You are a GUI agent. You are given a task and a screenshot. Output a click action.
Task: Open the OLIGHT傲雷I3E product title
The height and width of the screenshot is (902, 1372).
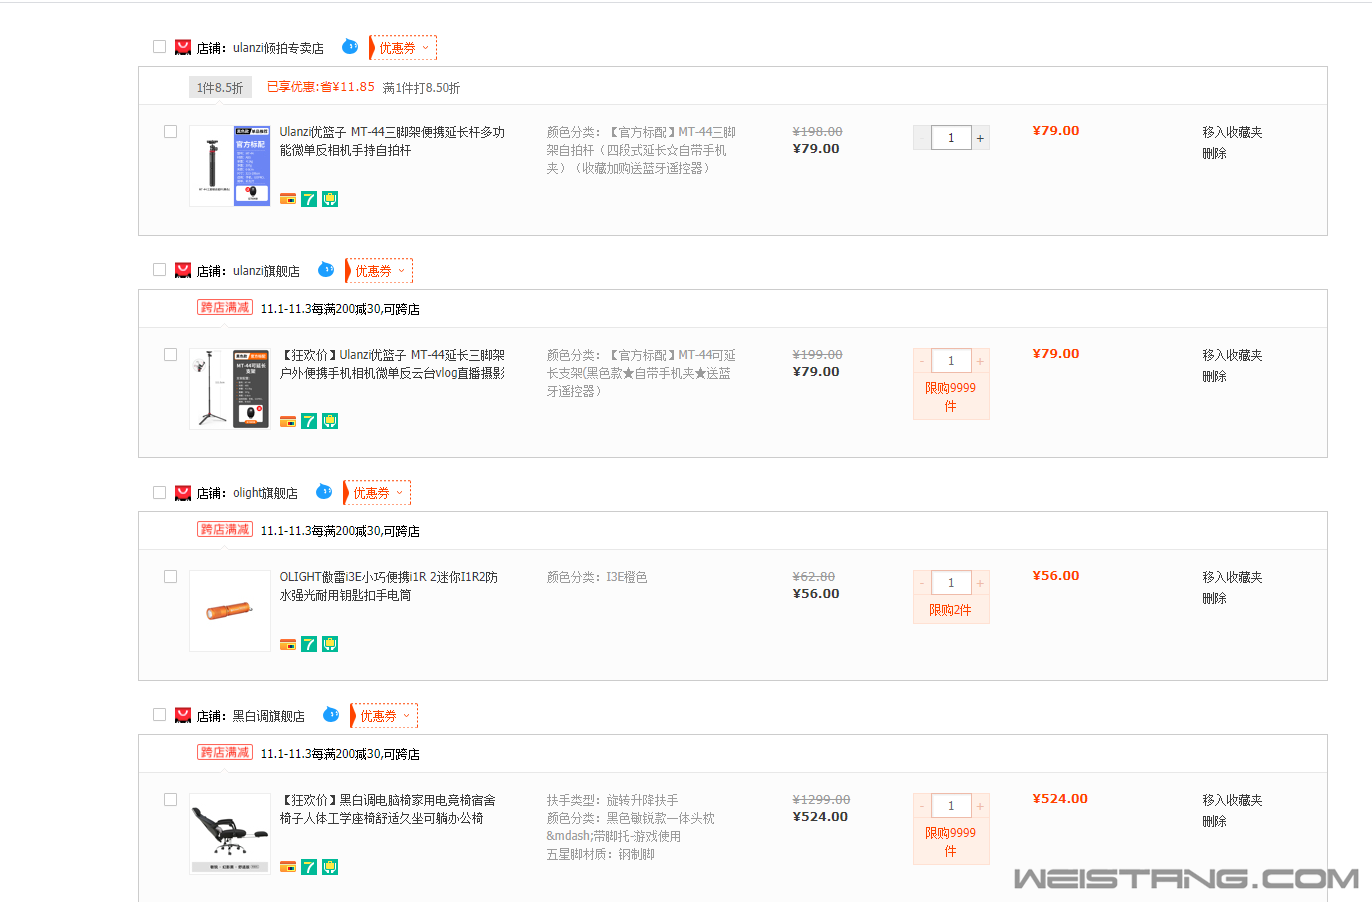388,586
